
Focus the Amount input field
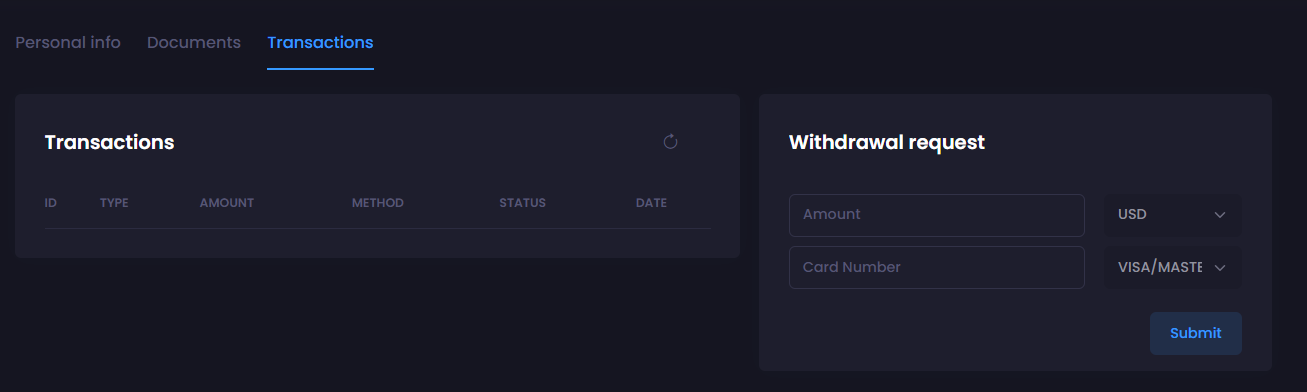937,215
